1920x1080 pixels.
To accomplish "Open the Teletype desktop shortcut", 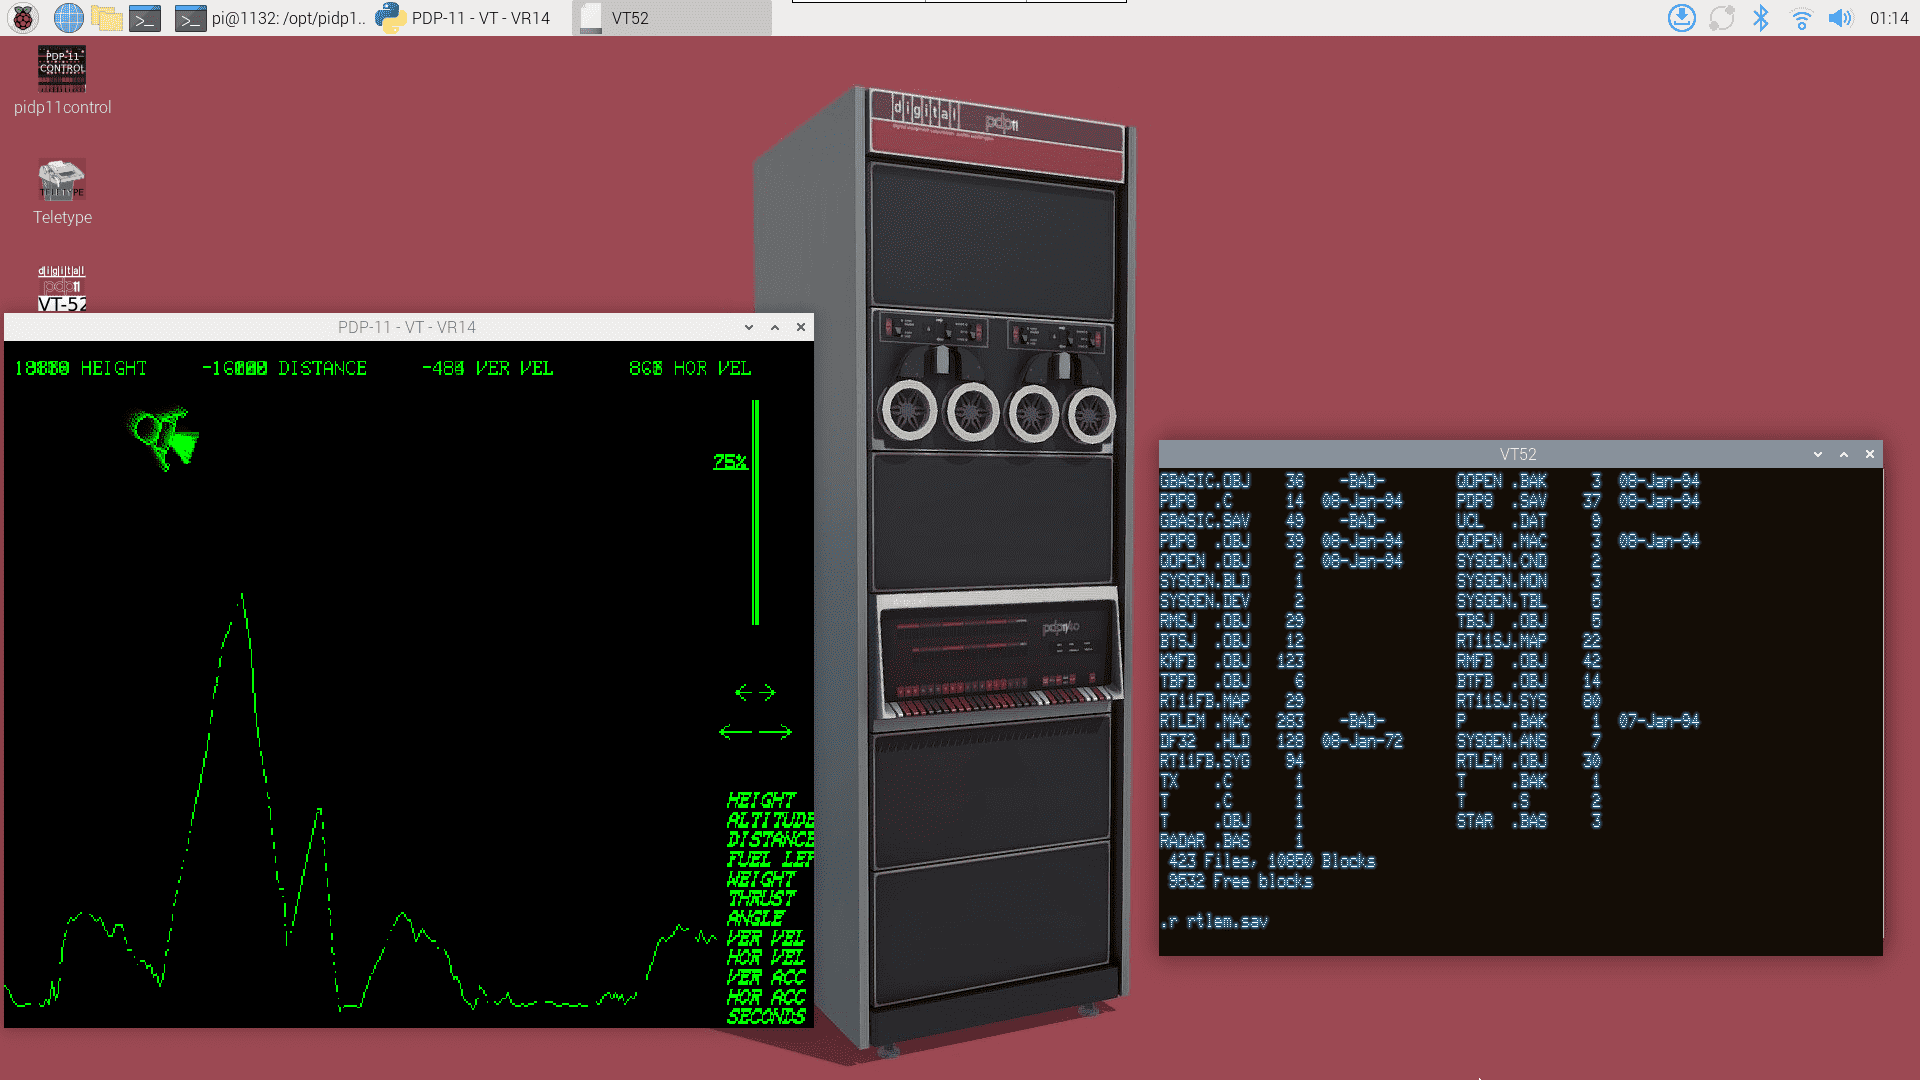I will coord(62,180).
